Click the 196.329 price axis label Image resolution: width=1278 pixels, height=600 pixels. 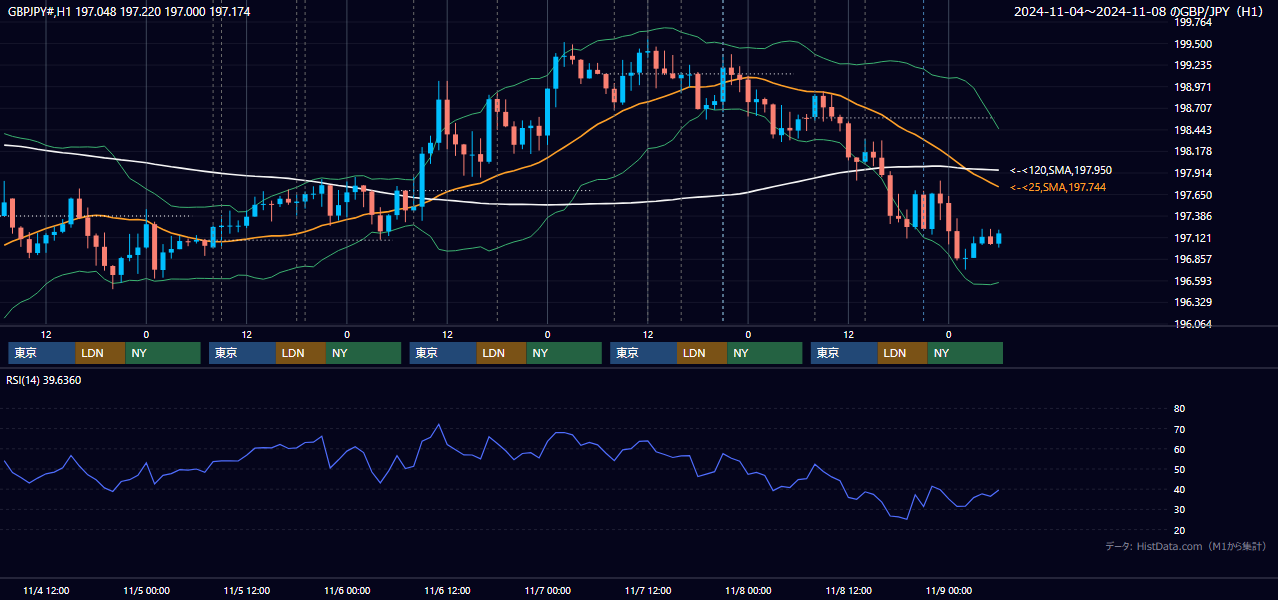[1193, 302]
